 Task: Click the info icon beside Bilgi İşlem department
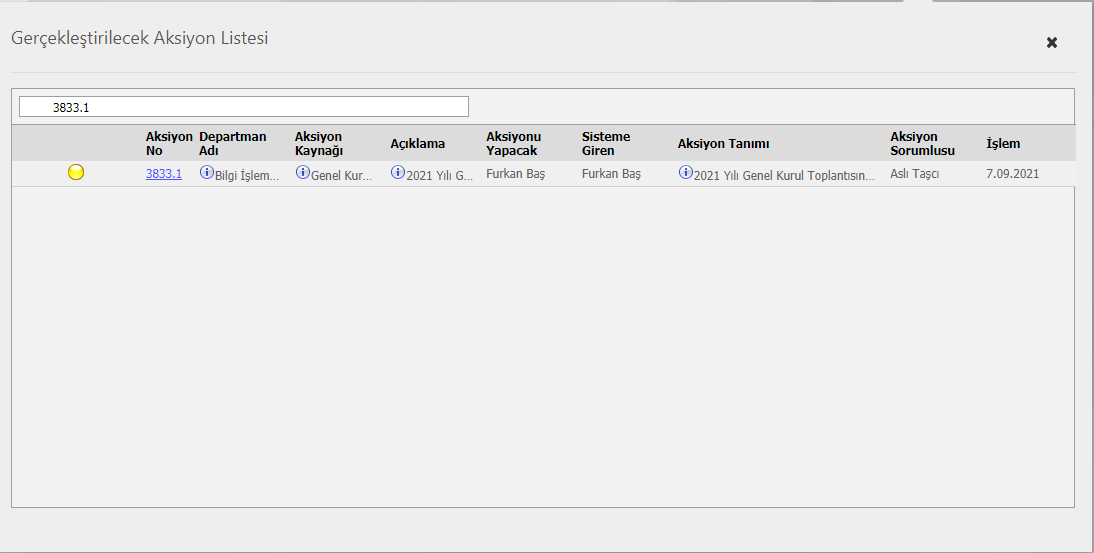(207, 173)
